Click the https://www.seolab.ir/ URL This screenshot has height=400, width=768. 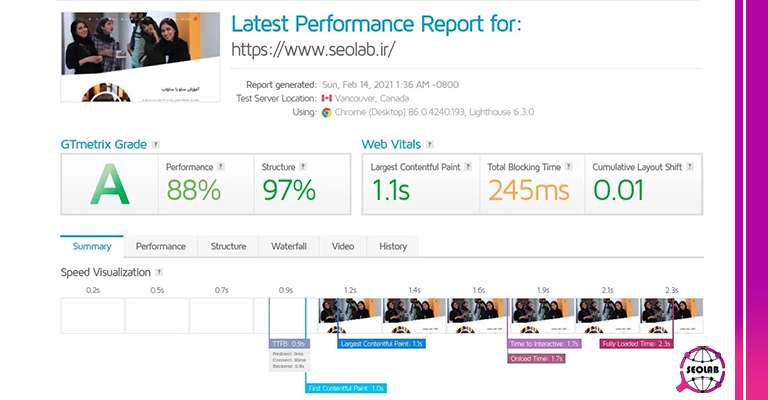313,49
